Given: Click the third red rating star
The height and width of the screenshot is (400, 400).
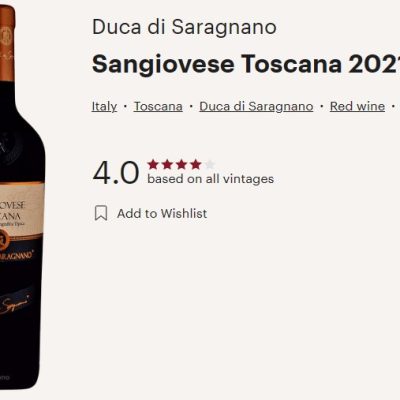Looking at the screenshot, I should [x=182, y=164].
